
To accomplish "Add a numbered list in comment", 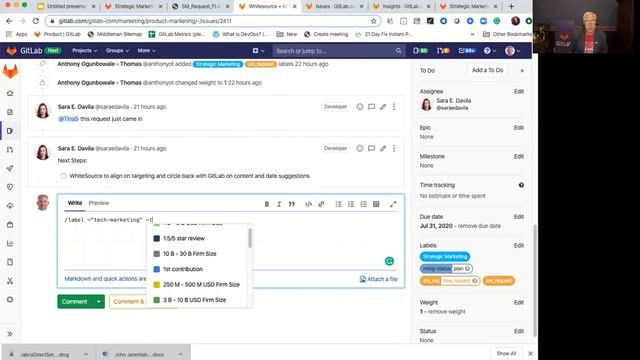I will [x=351, y=204].
